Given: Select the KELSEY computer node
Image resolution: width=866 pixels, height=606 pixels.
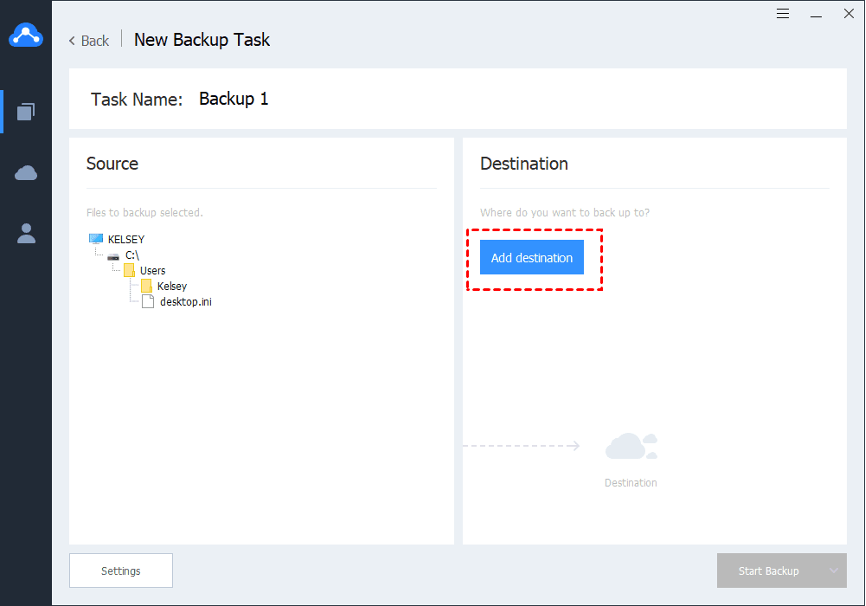Looking at the screenshot, I should 125,240.
